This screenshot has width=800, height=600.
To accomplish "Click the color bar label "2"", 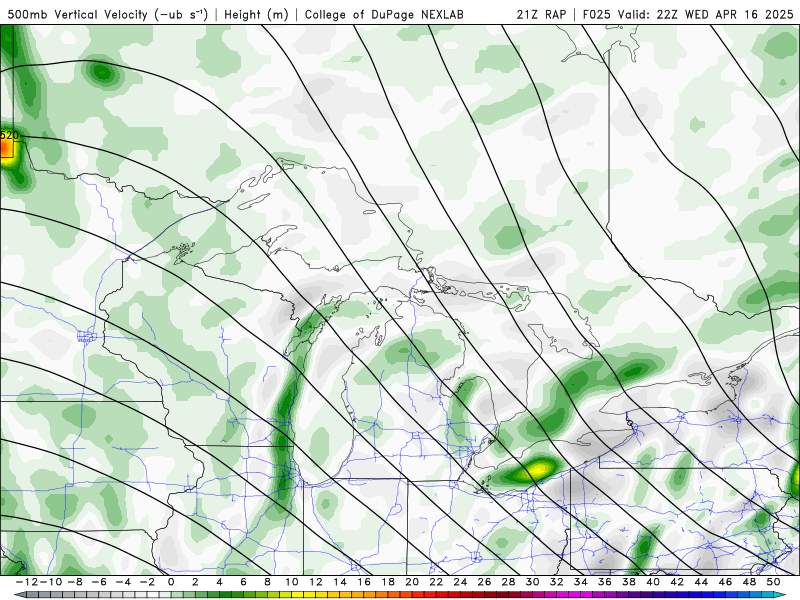I will pyautogui.click(x=195, y=582).
